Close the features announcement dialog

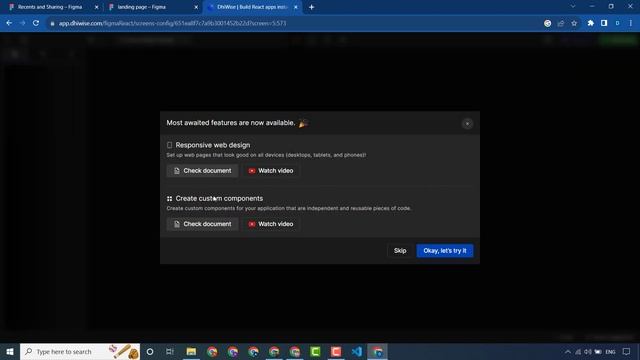467,124
